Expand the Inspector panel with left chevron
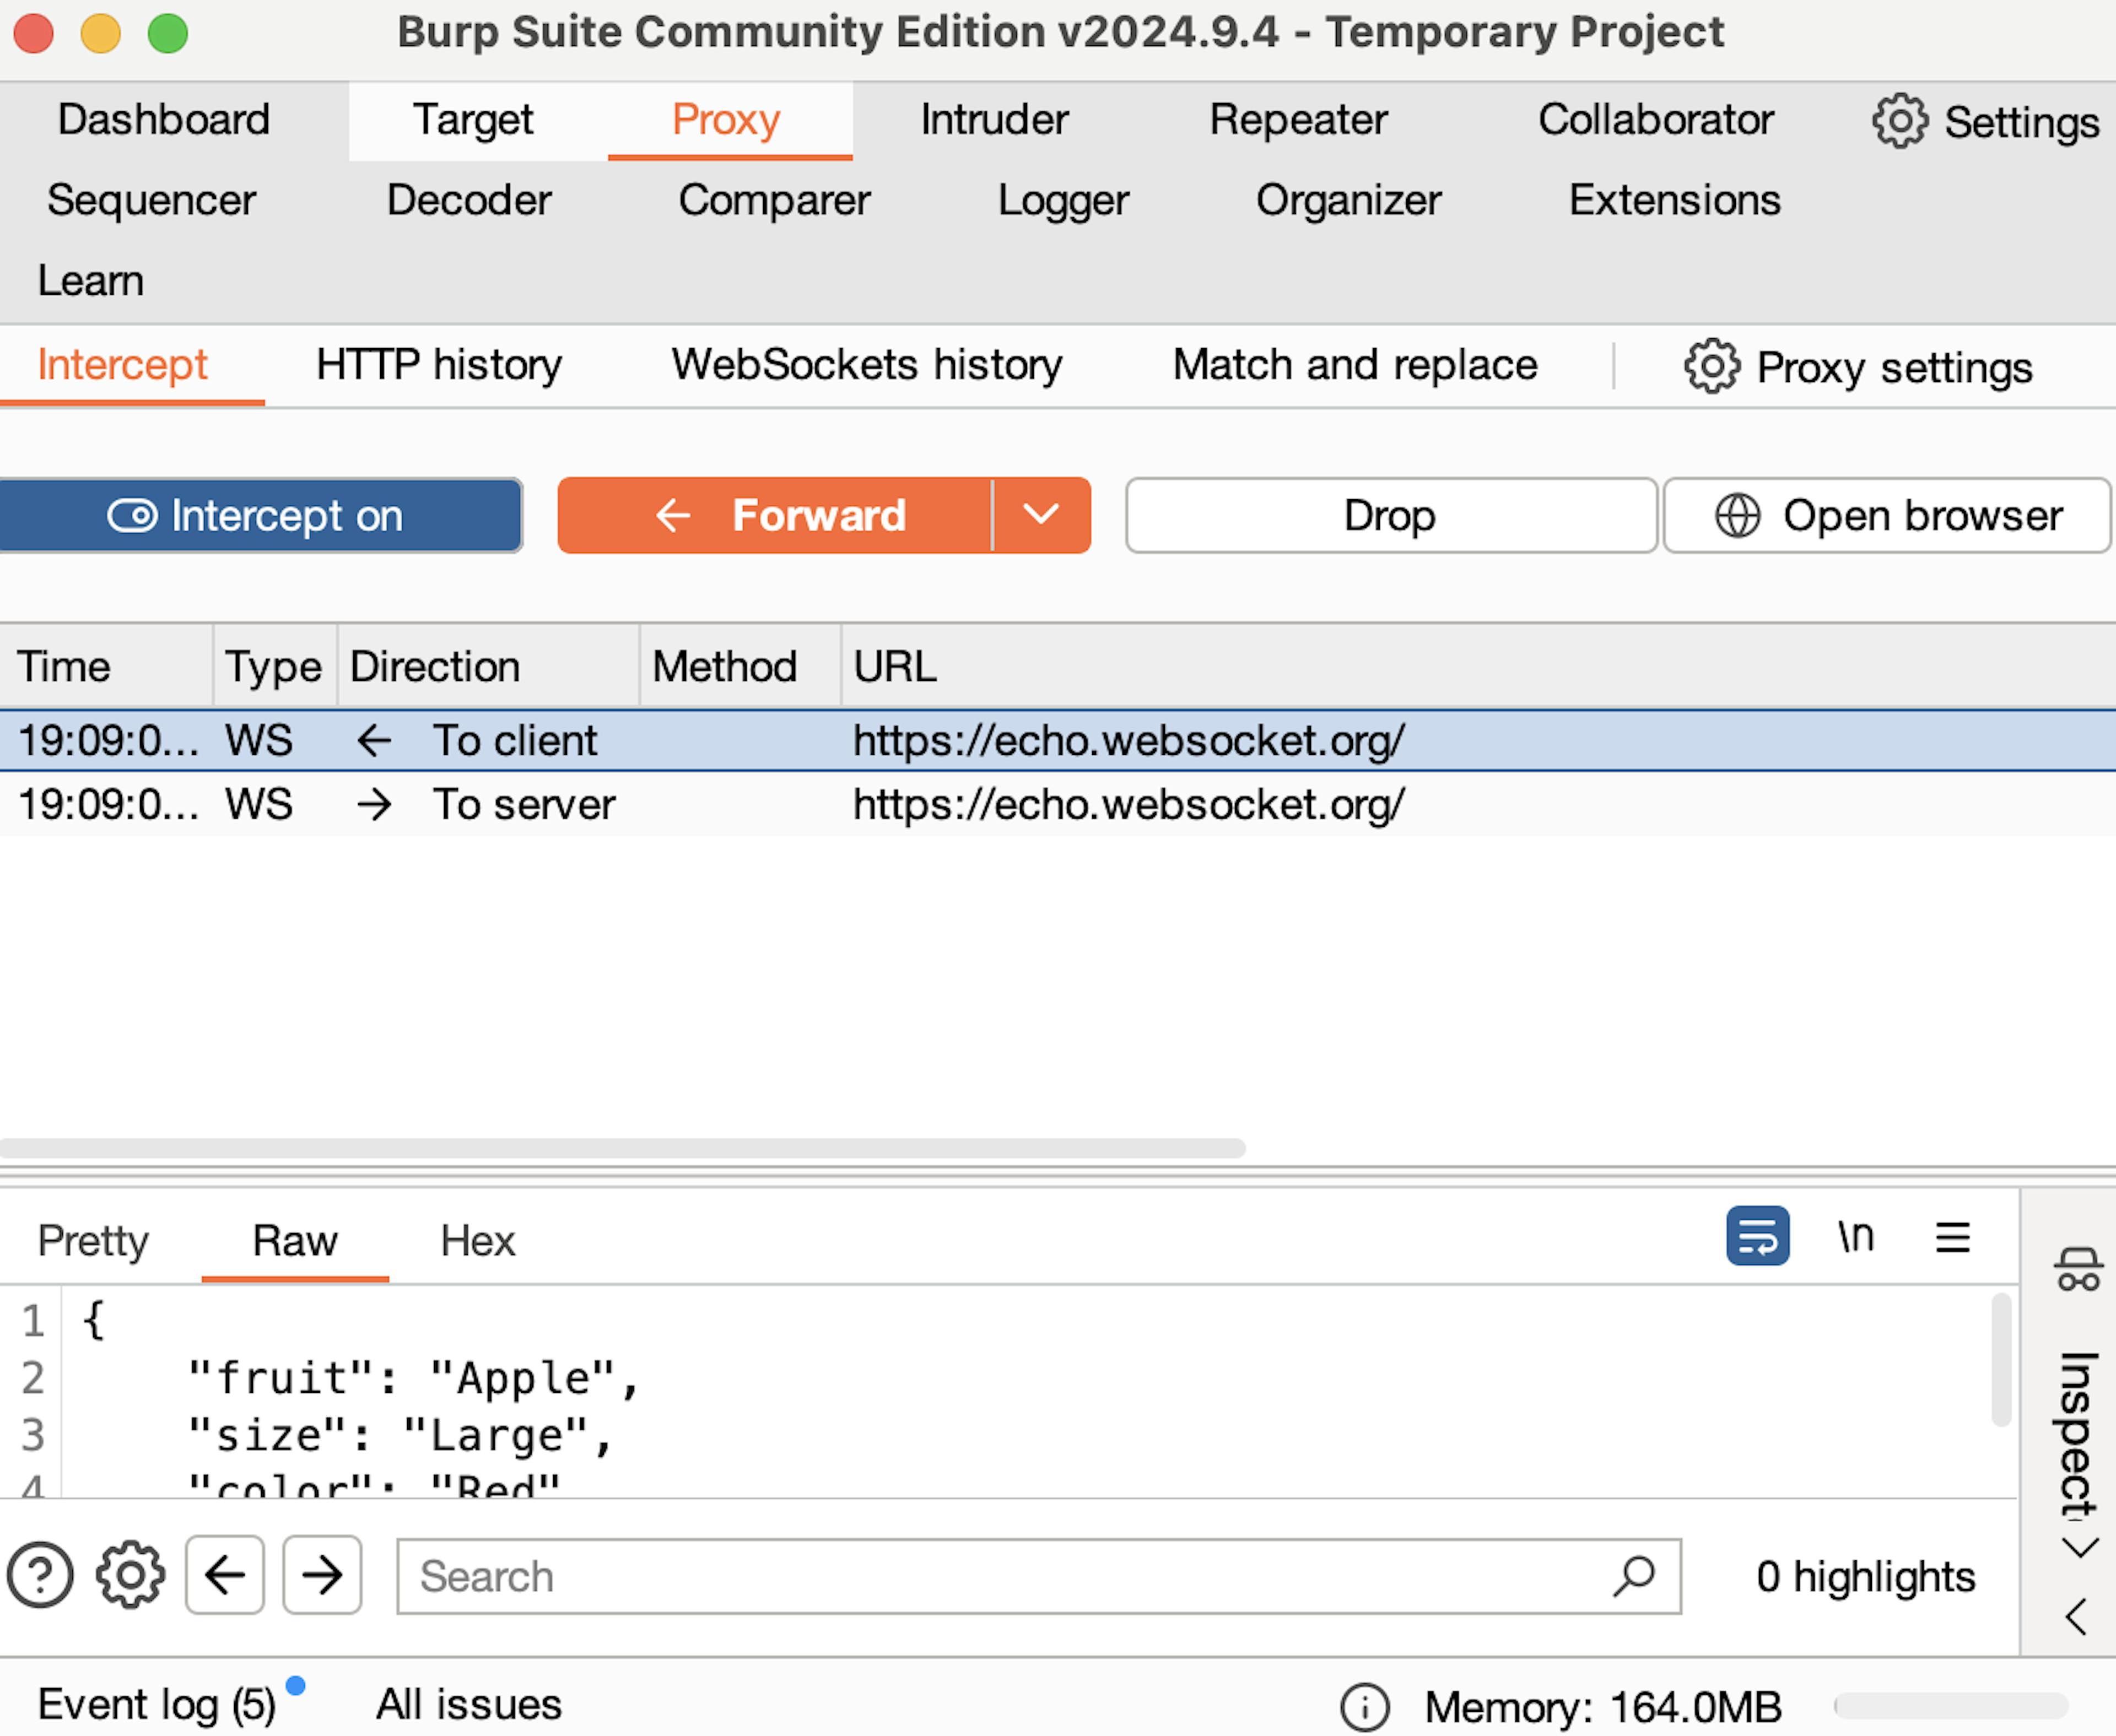 pos(2077,1616)
